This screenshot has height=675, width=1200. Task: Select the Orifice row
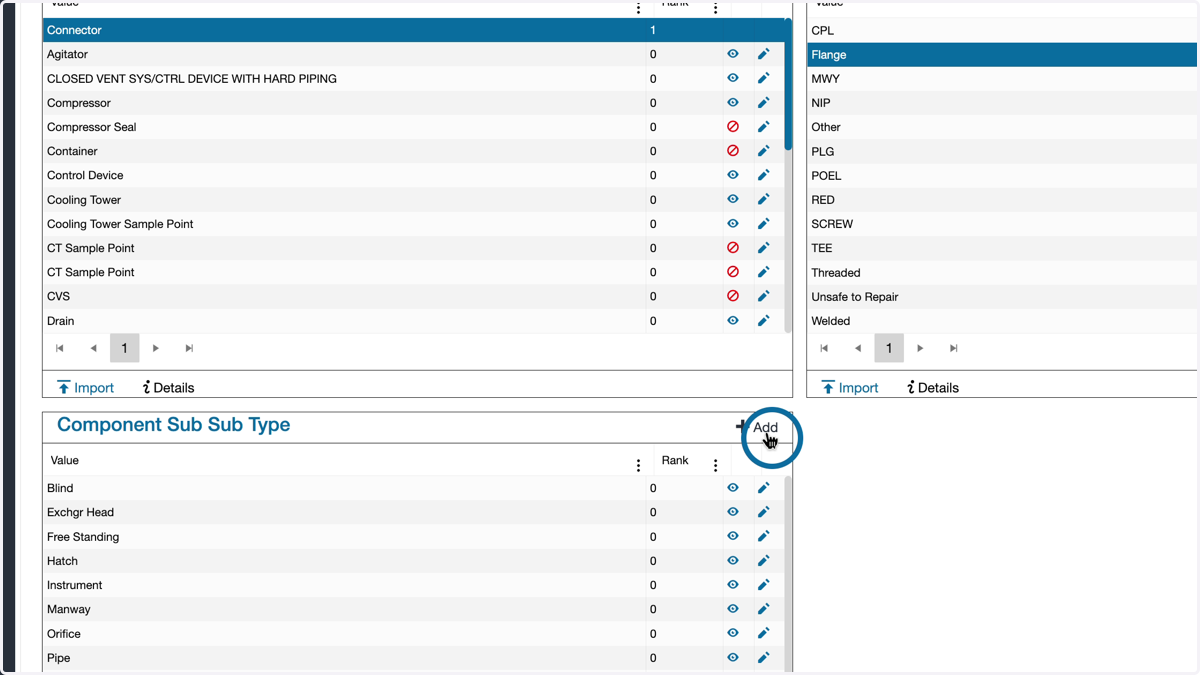(x=414, y=633)
